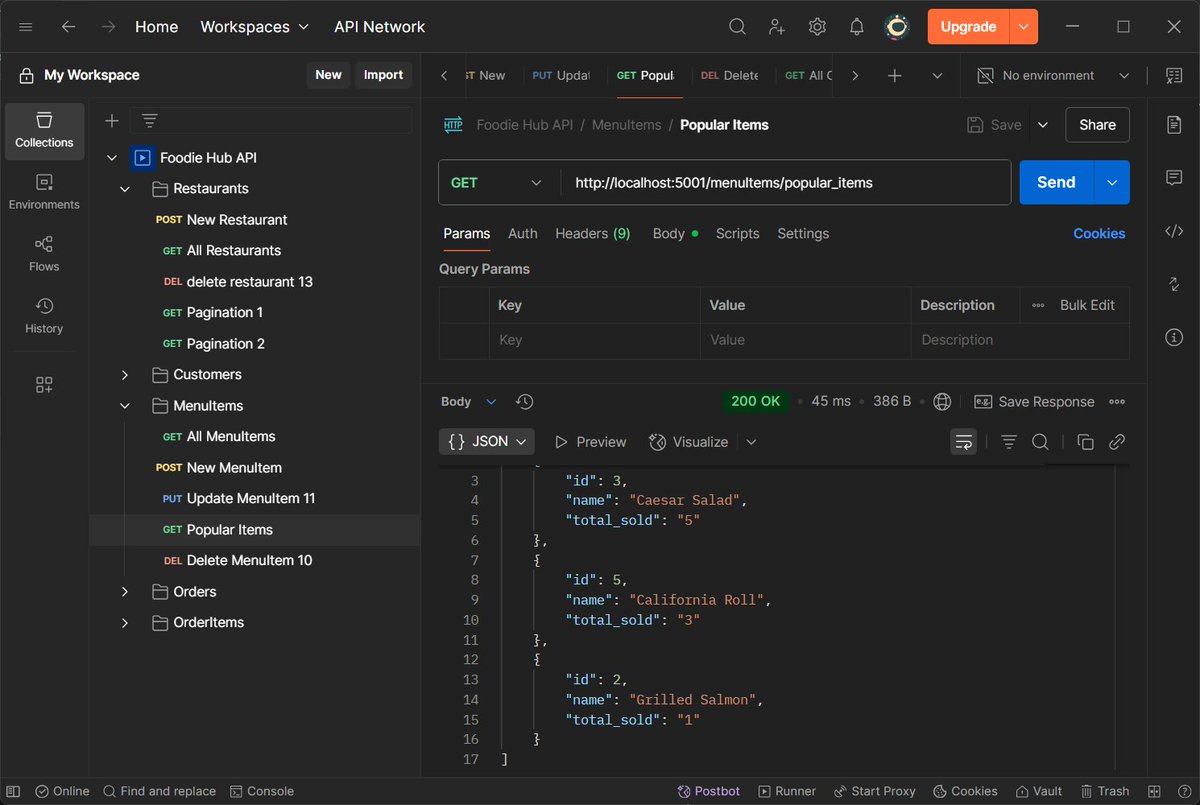Create new collection with plus icon

(x=112, y=121)
